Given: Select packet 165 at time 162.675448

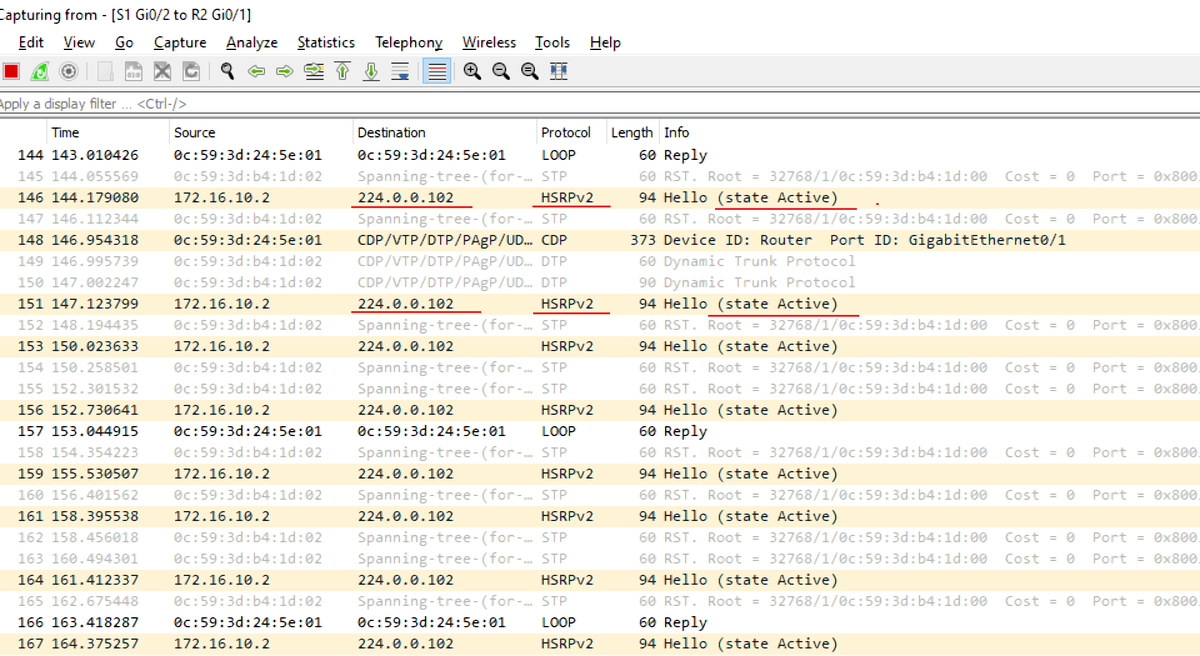Looking at the screenshot, I should pos(600,601).
